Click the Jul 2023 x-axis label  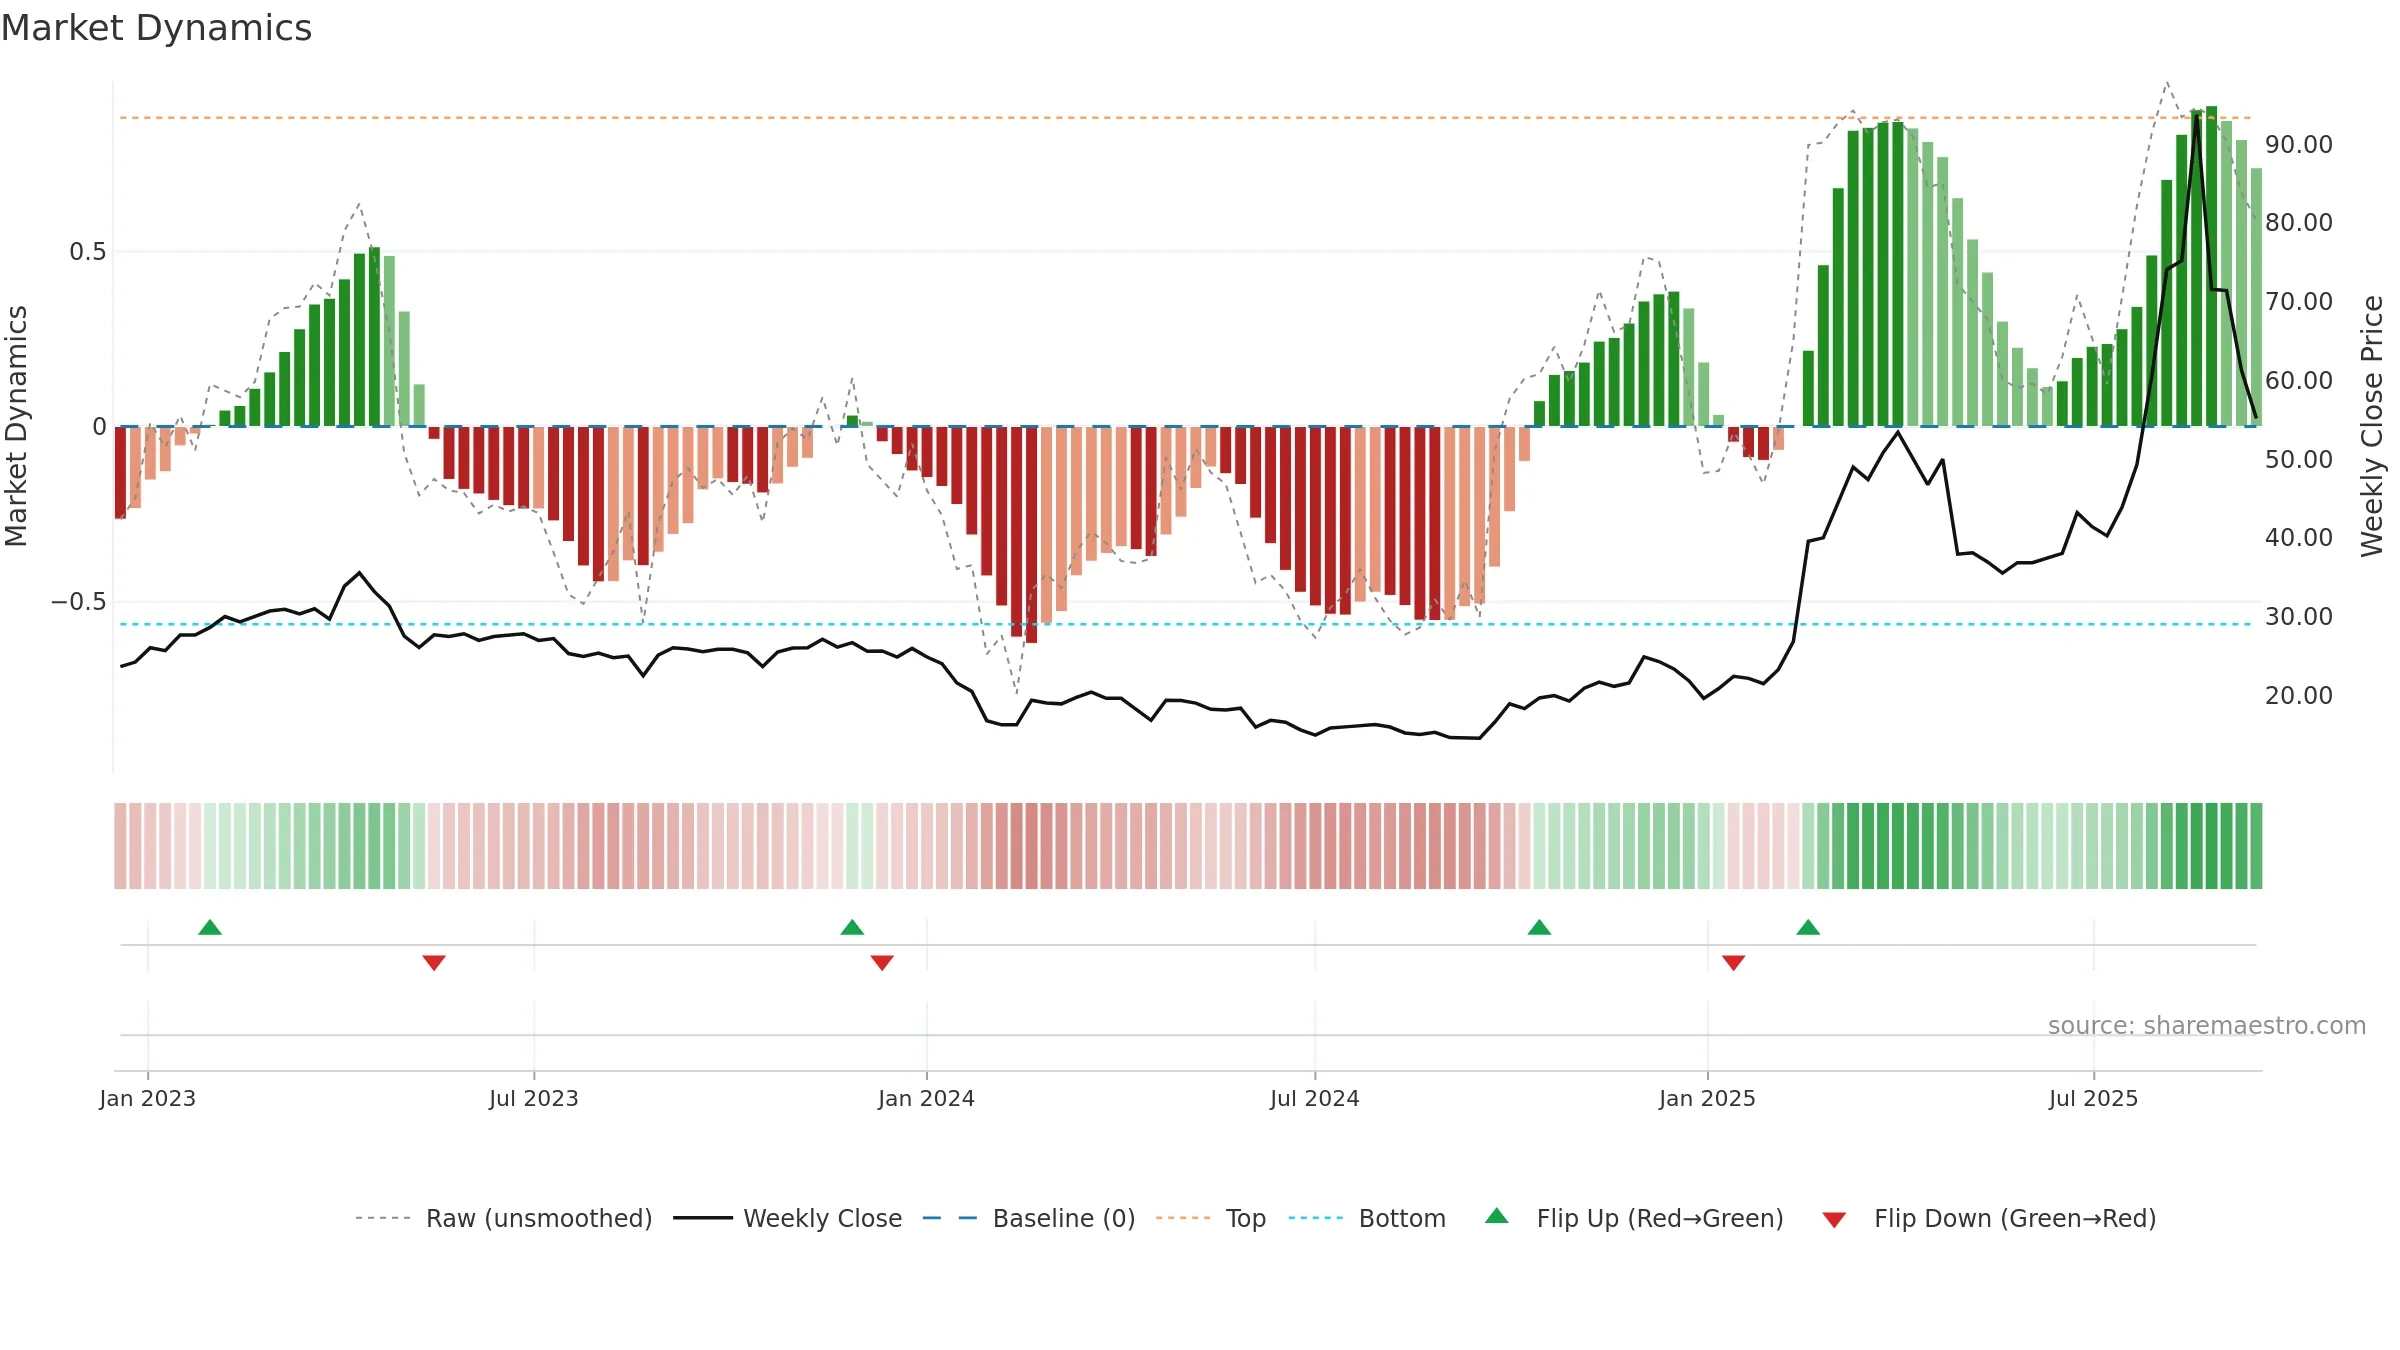534,1098
